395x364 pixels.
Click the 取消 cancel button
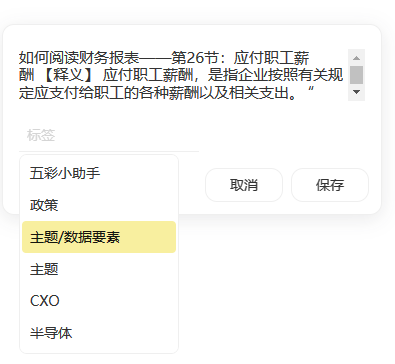coord(244,185)
